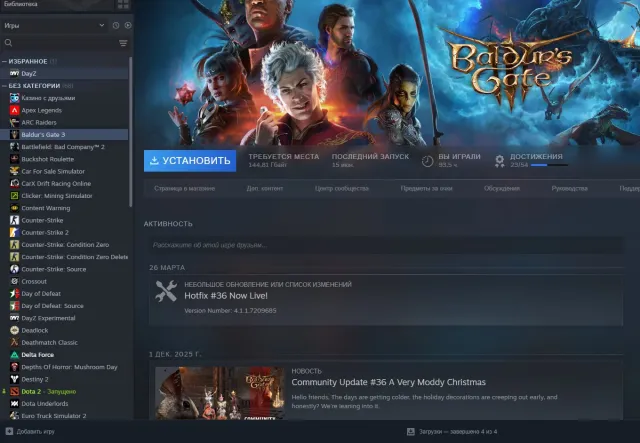Select Counter-Strike: Condition Zero Deleted Scenes entry

(x=64, y=257)
